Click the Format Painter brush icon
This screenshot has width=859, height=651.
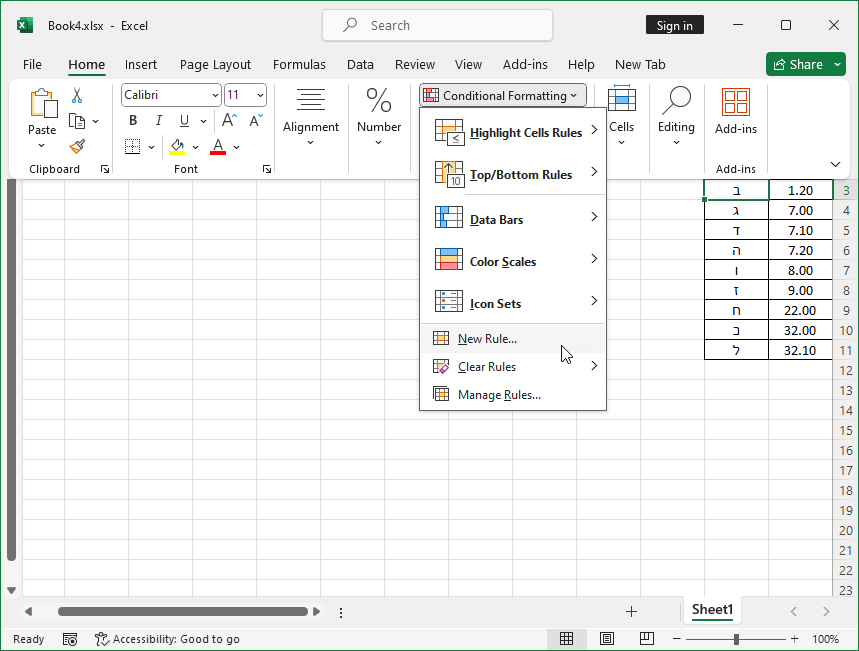(77, 146)
